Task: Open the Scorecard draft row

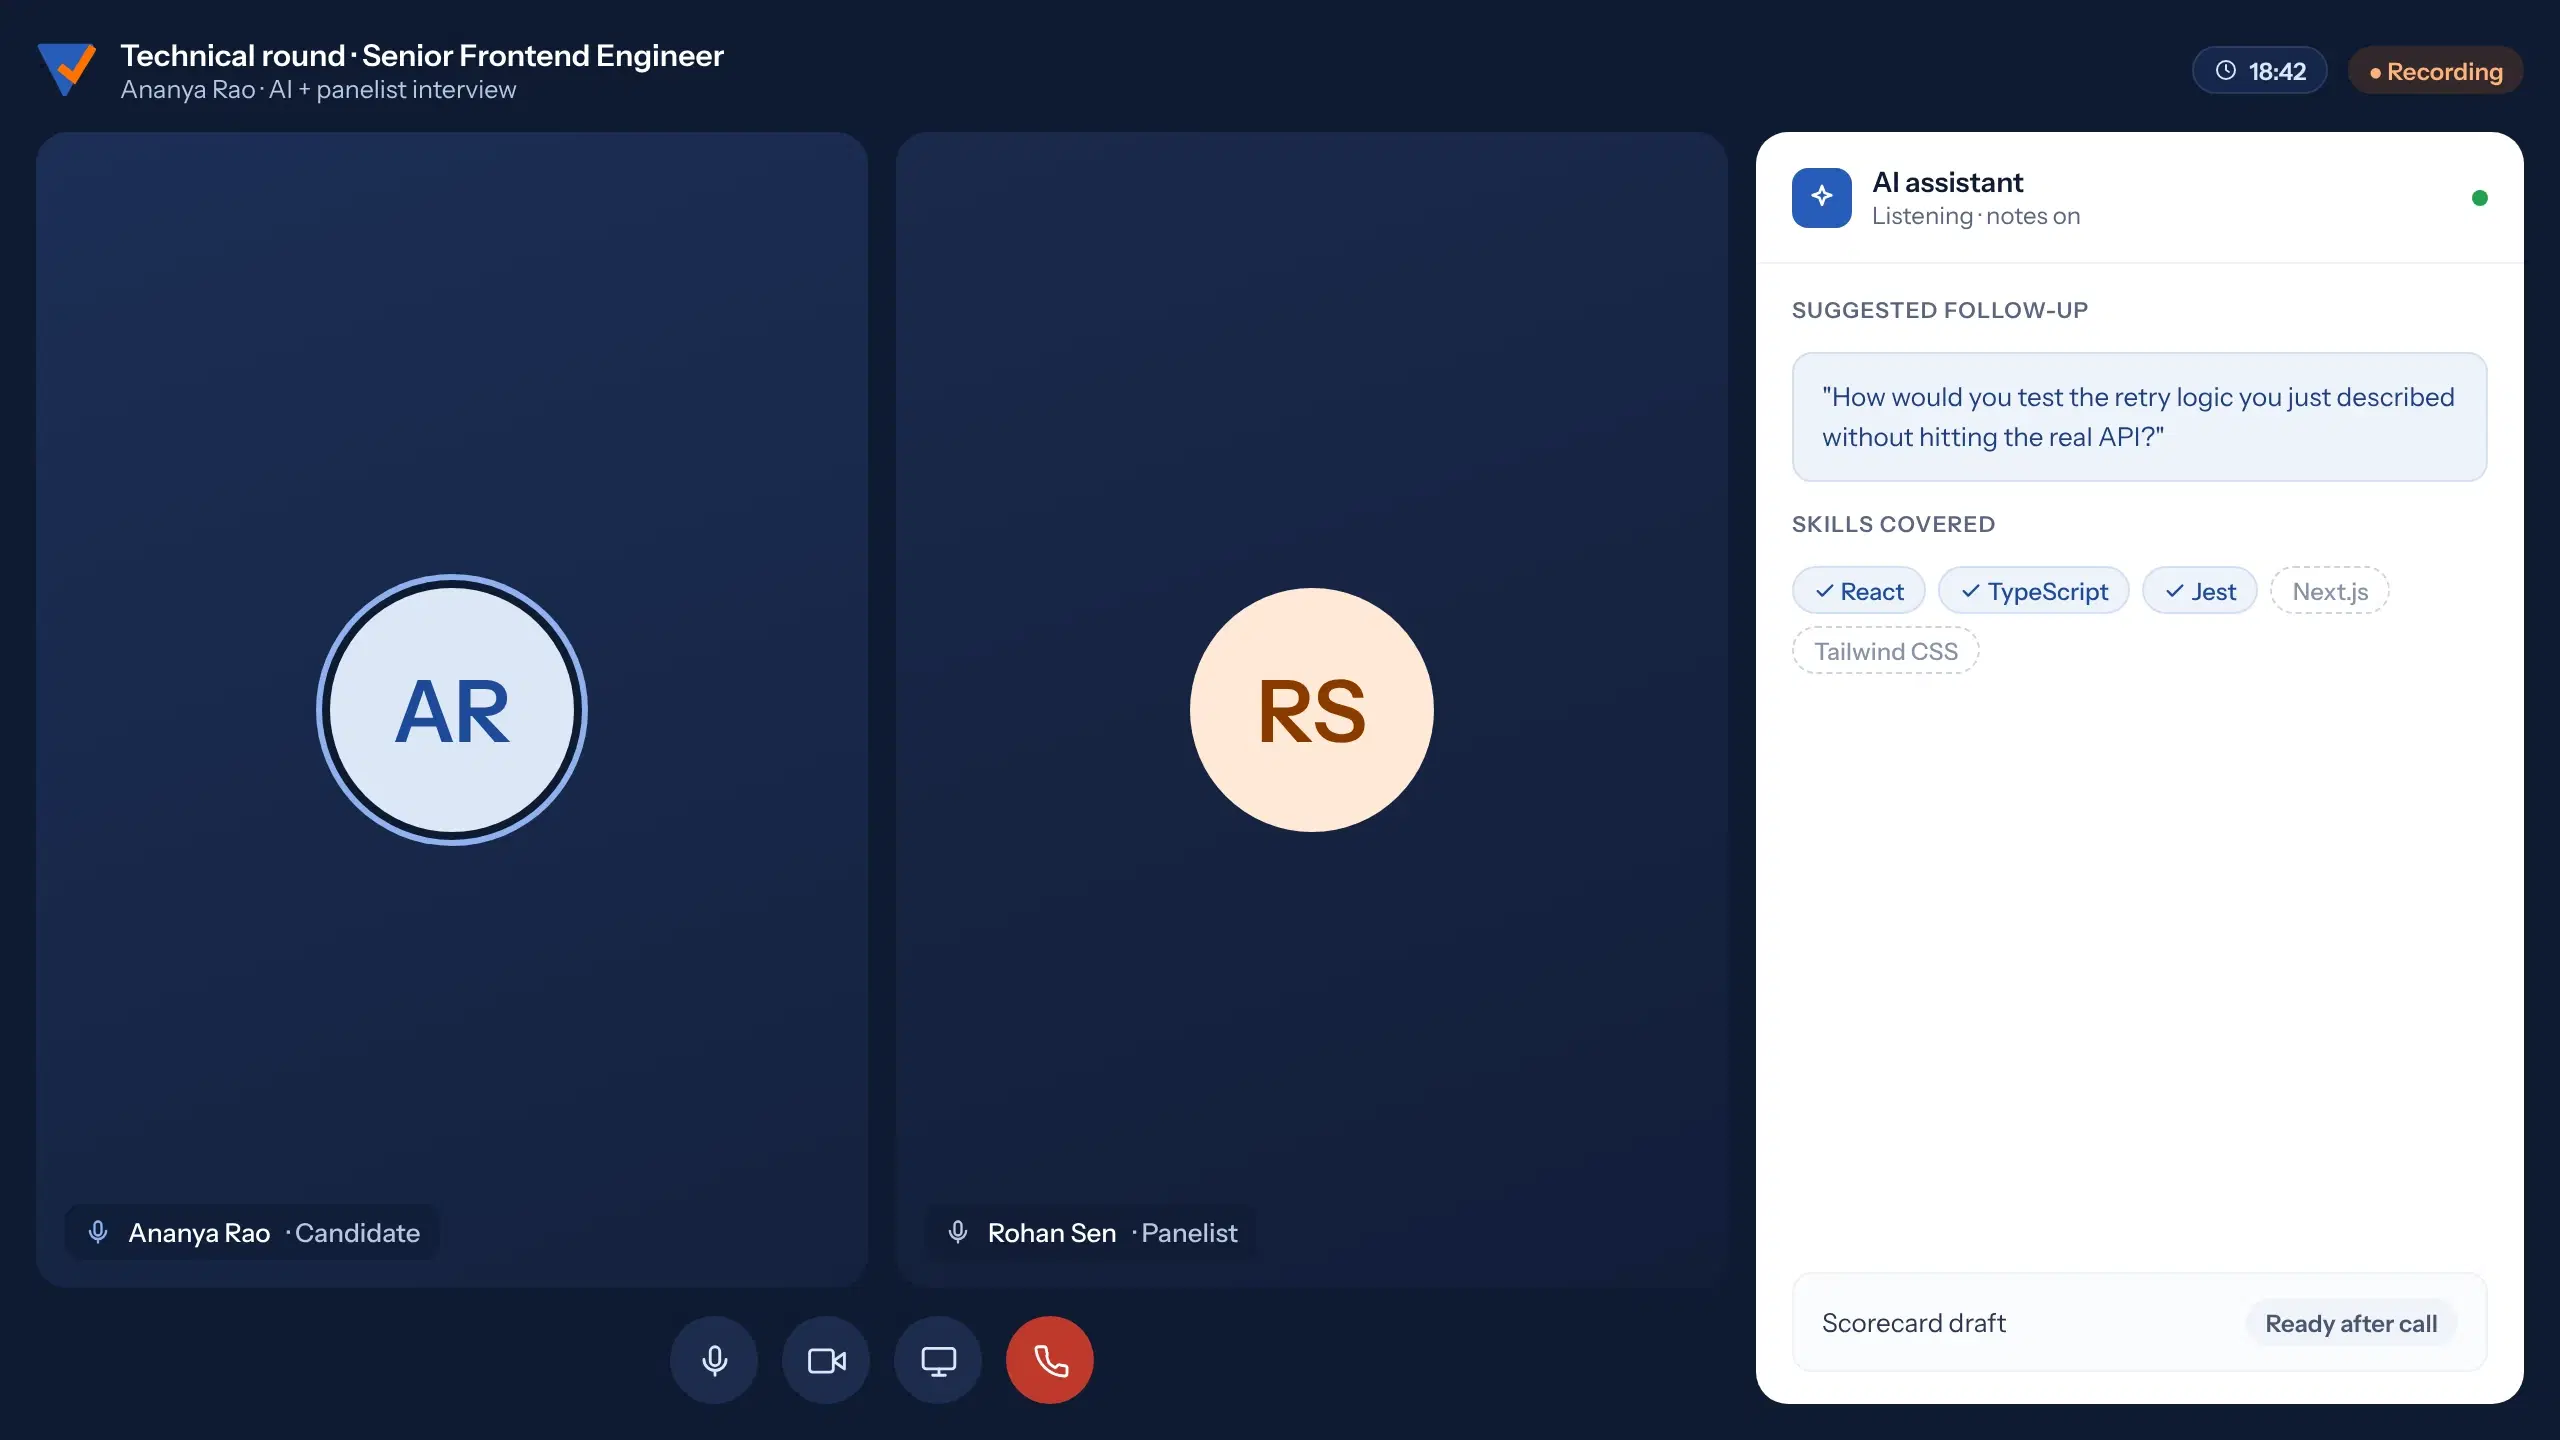Action: click(x=2140, y=1322)
